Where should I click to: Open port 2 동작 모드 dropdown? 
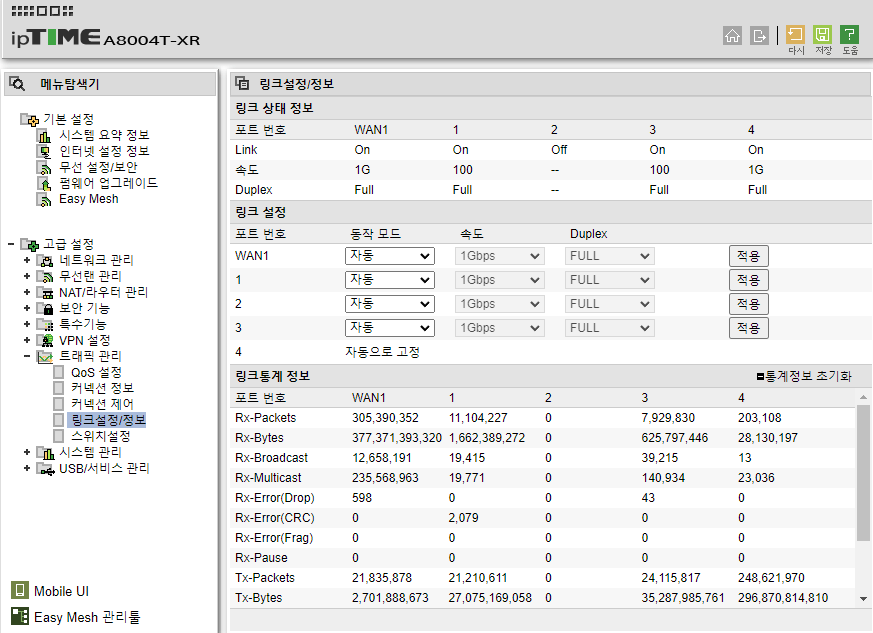click(x=390, y=304)
